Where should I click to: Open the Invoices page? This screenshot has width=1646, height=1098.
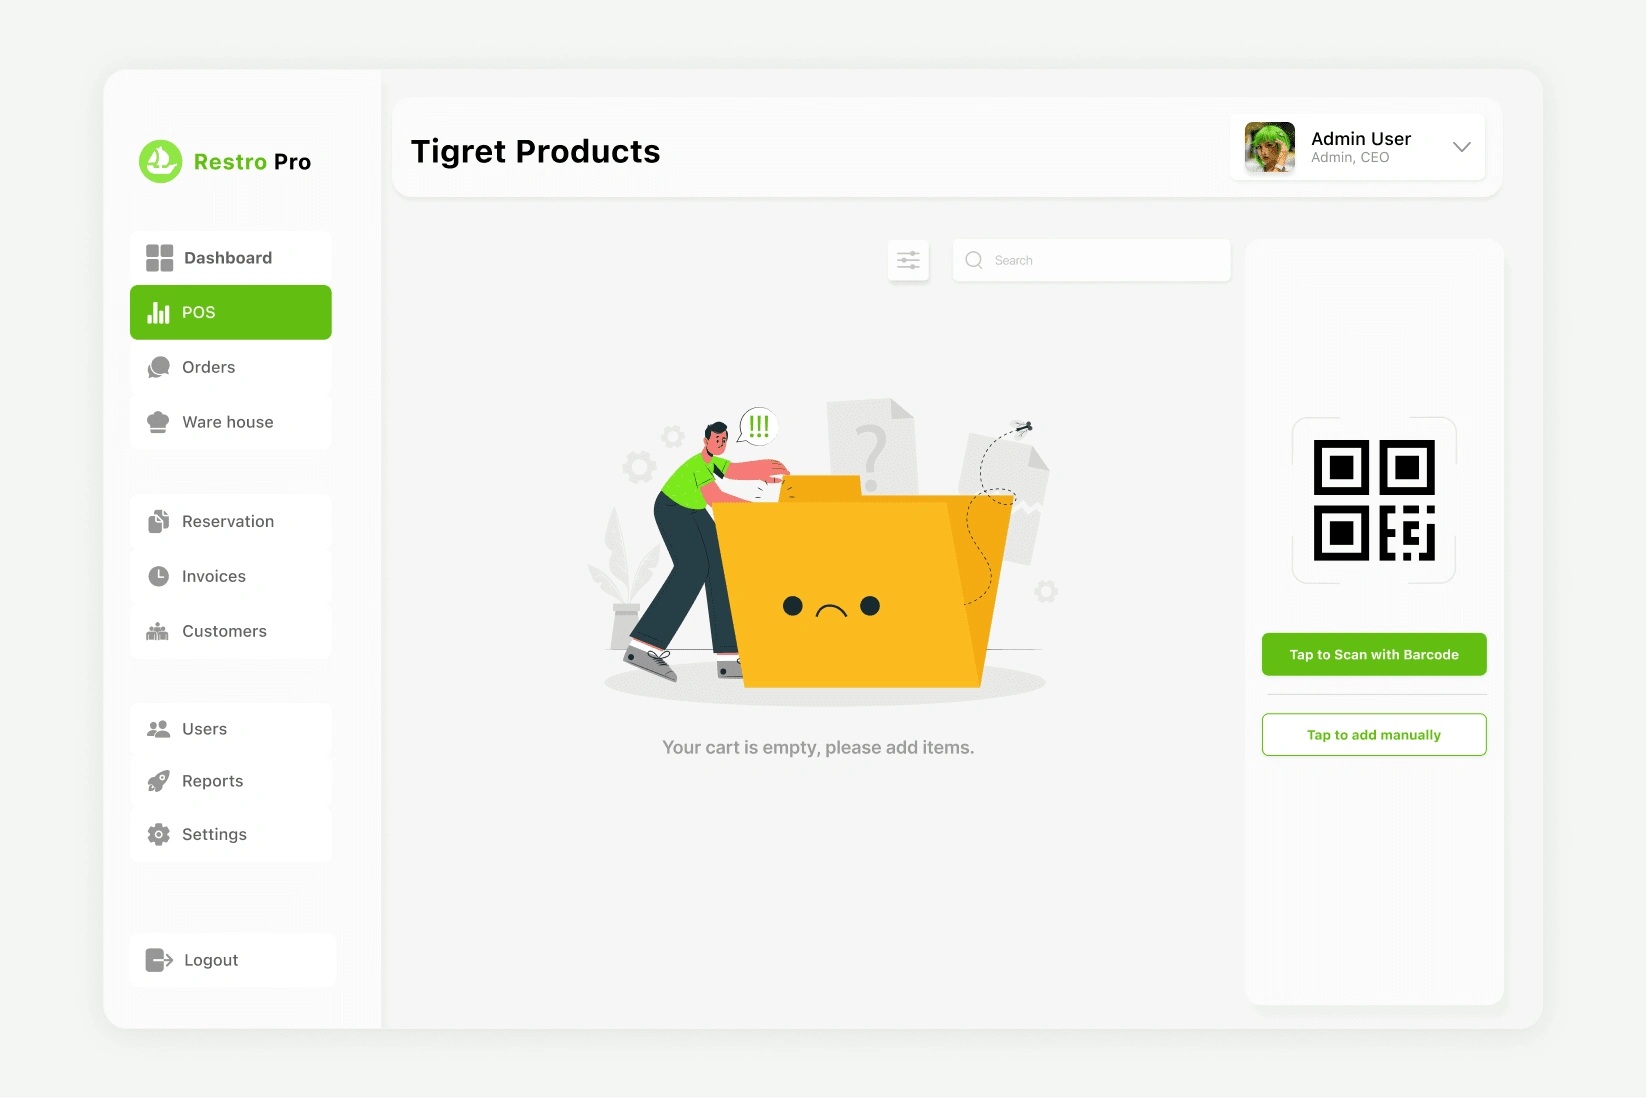[231, 576]
